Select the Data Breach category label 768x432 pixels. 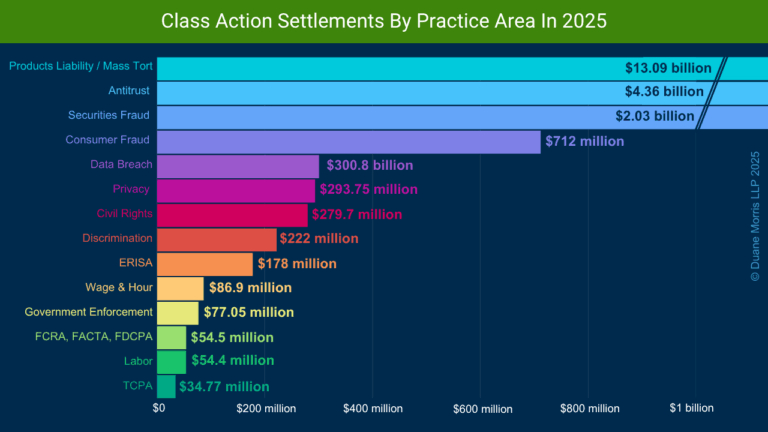121,164
